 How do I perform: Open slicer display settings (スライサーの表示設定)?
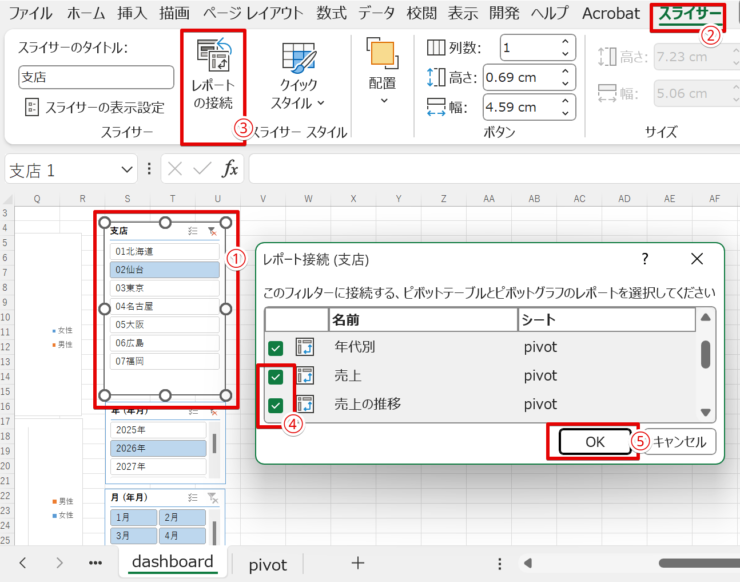(94, 108)
